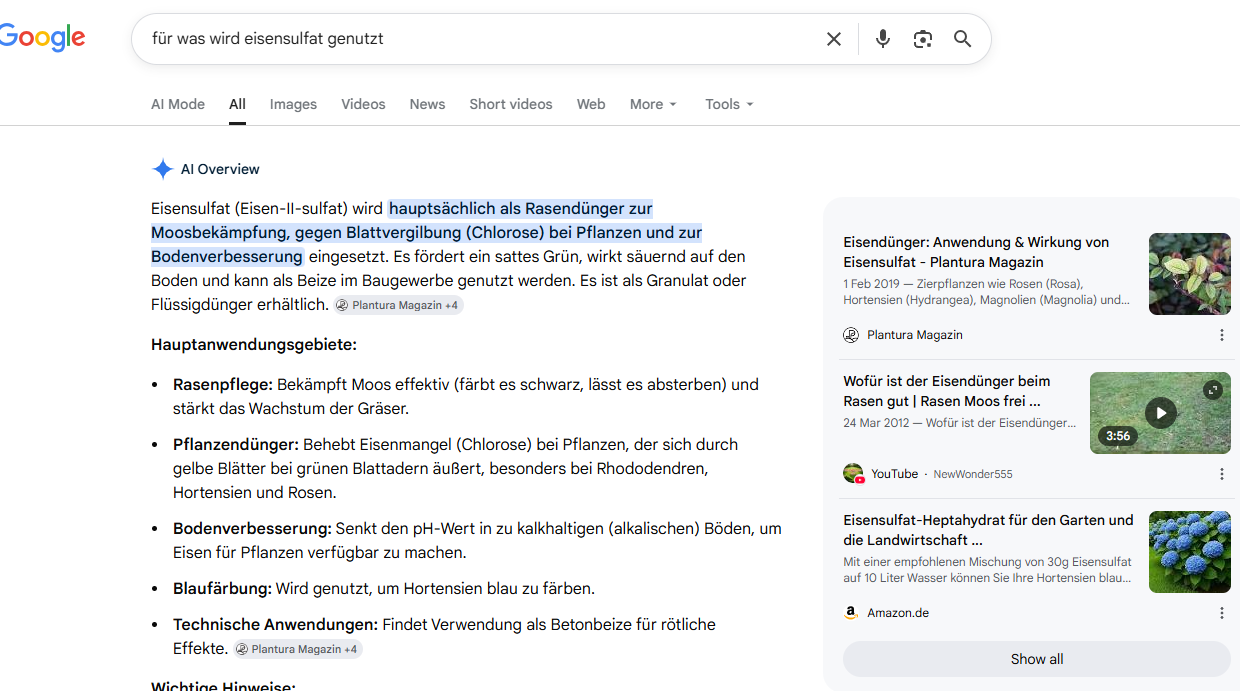Switch to AI Mode tab

[x=178, y=104]
